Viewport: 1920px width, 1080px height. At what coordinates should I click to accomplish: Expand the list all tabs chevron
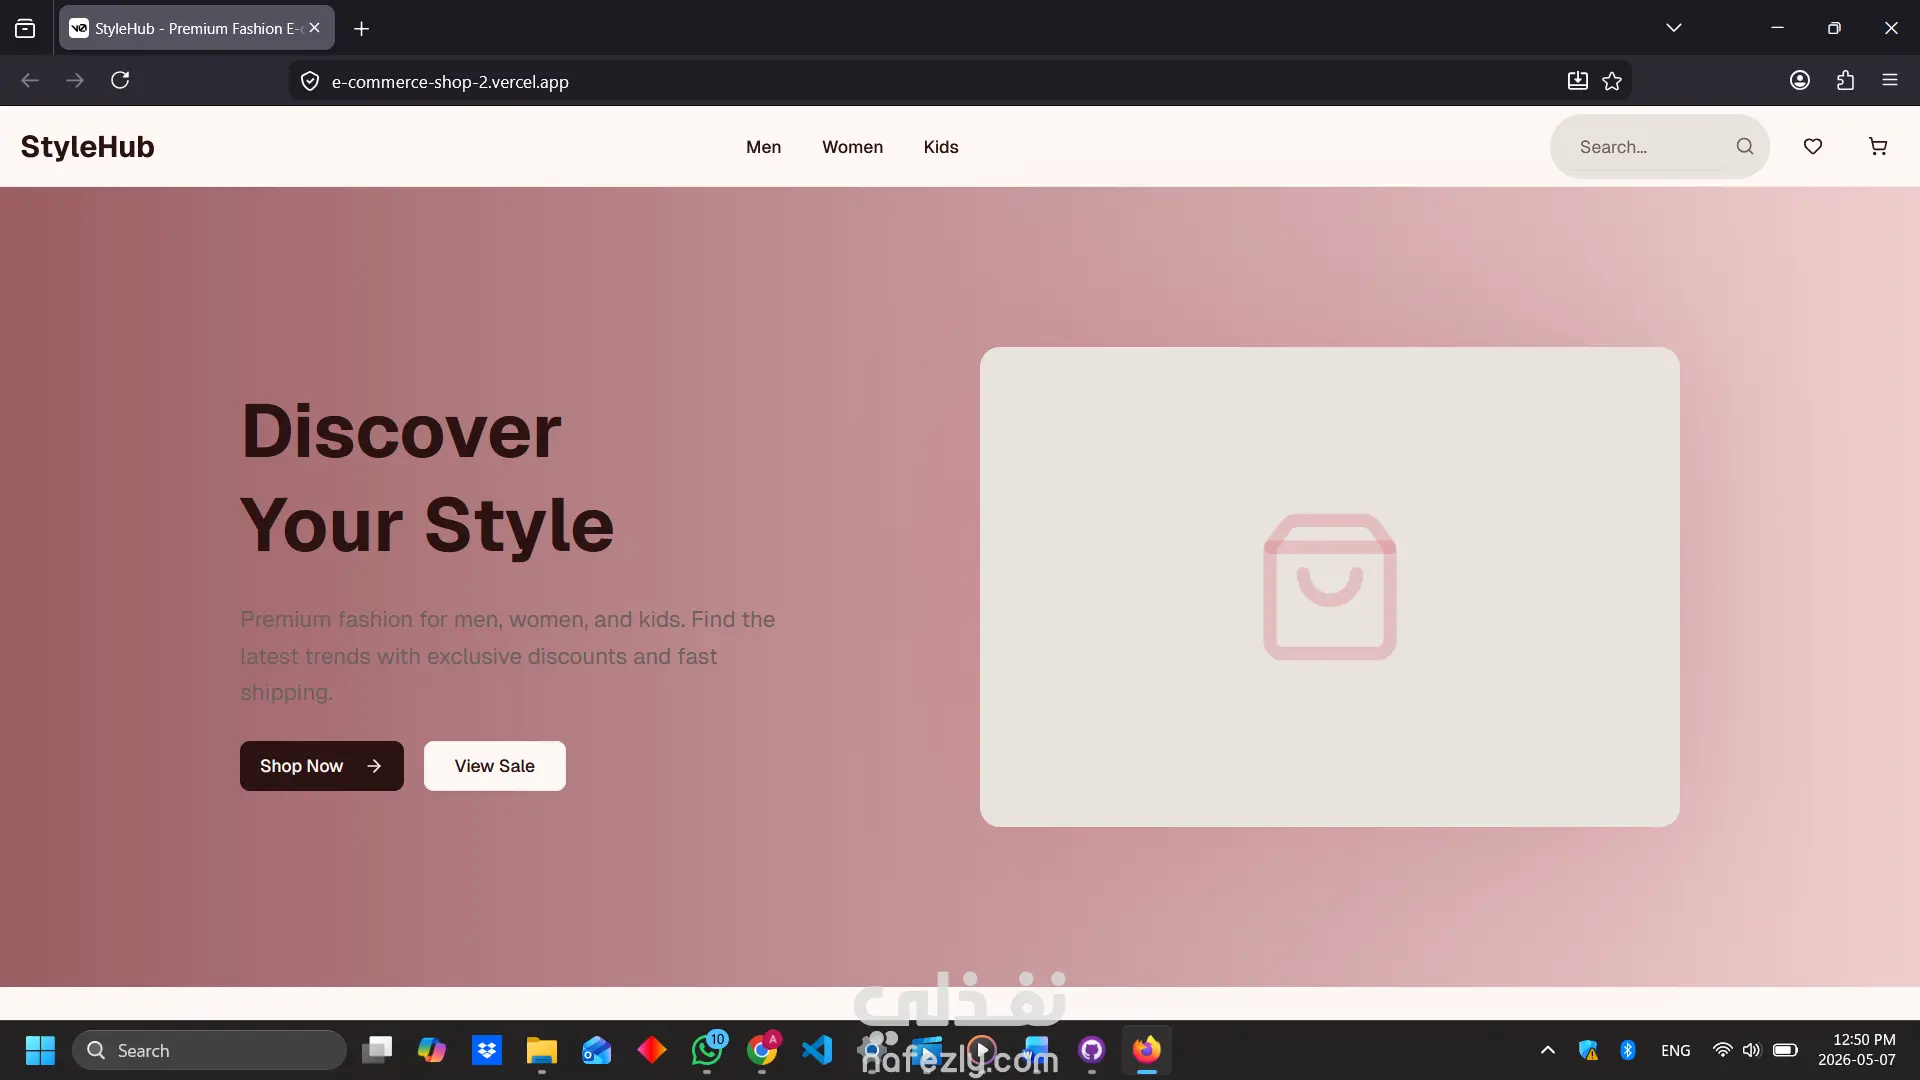click(x=1674, y=28)
